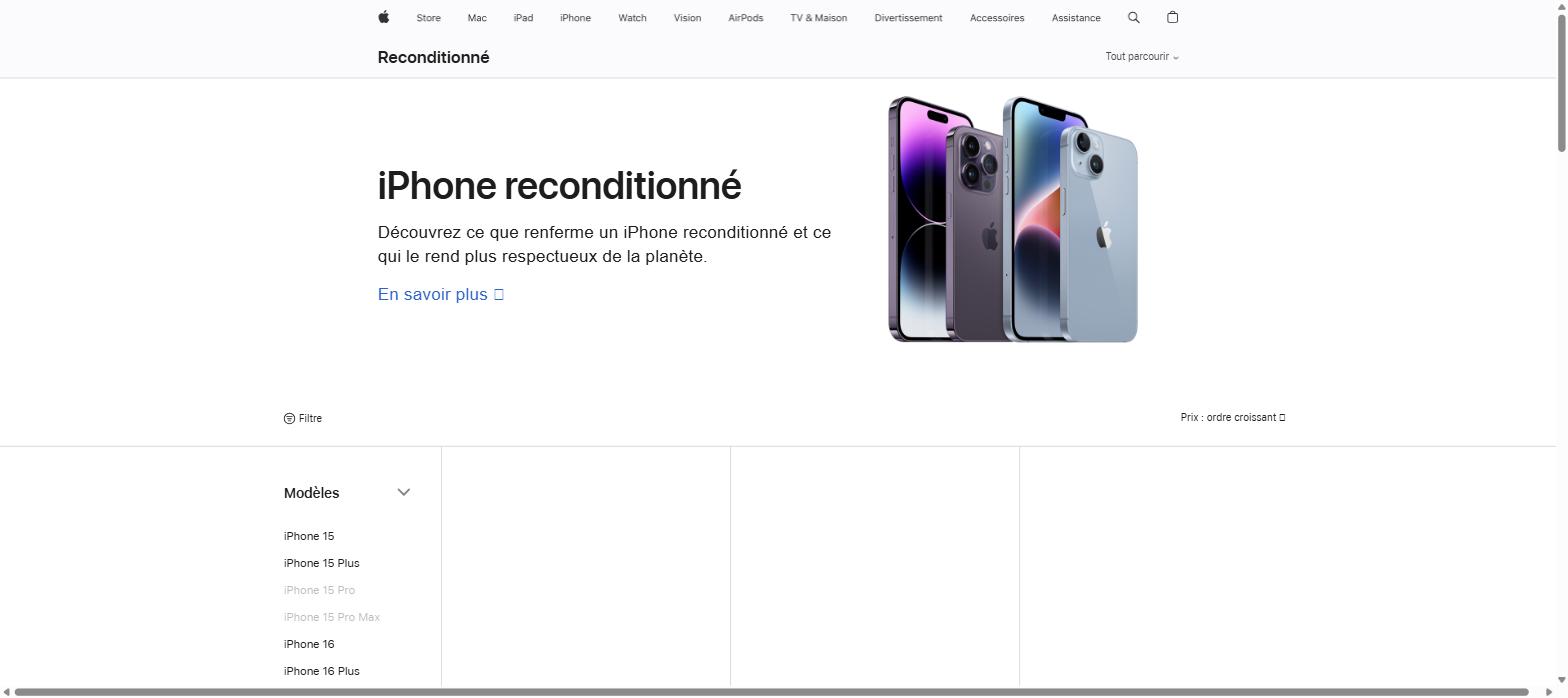1568x698 pixels.
Task: Filter by iPhone 15 model
Action: (x=309, y=536)
